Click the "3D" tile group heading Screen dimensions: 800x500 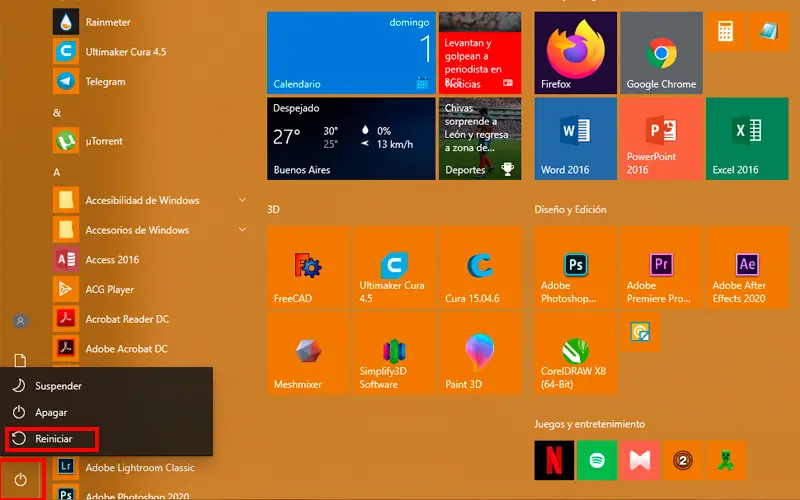click(273, 209)
